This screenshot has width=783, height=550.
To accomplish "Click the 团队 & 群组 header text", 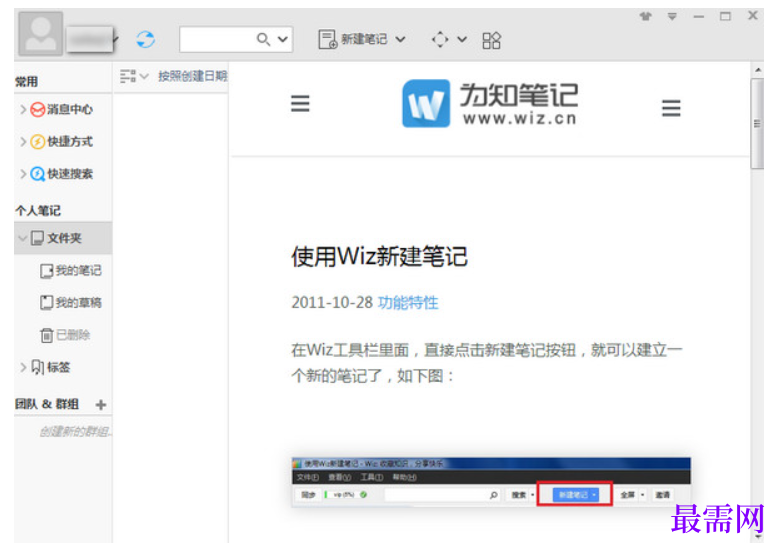I will tap(46, 404).
